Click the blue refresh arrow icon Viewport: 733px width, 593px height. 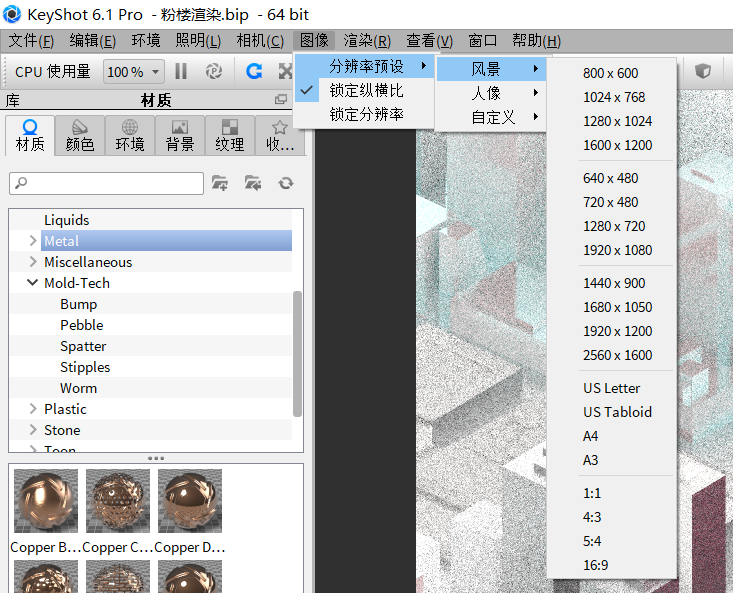coord(254,71)
